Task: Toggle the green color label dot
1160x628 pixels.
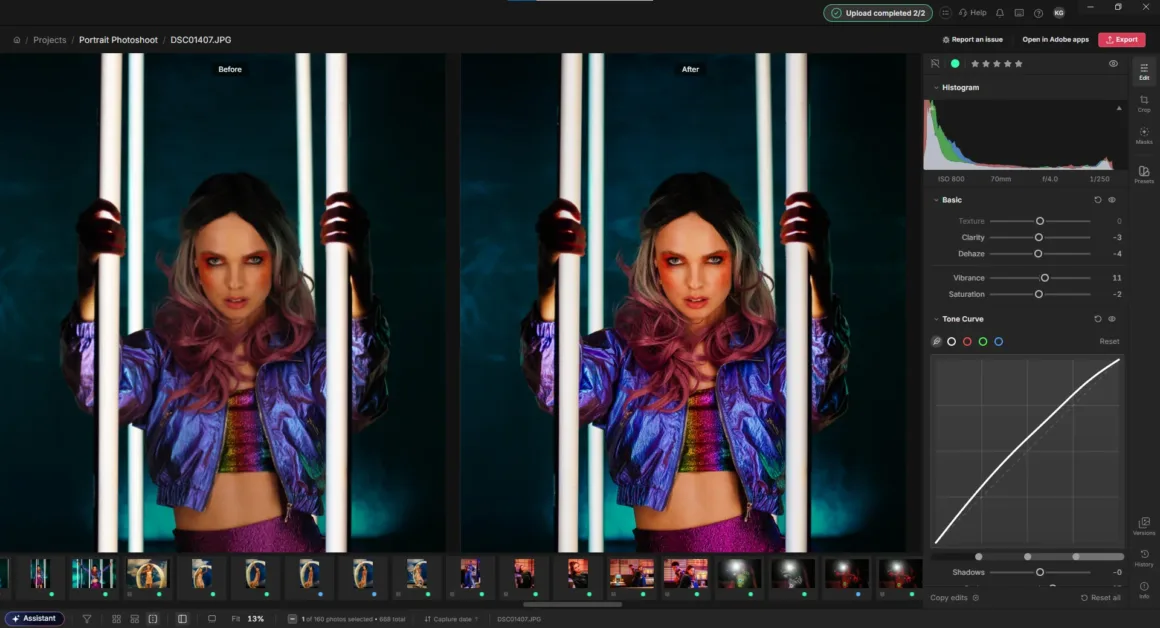Action: [x=955, y=64]
